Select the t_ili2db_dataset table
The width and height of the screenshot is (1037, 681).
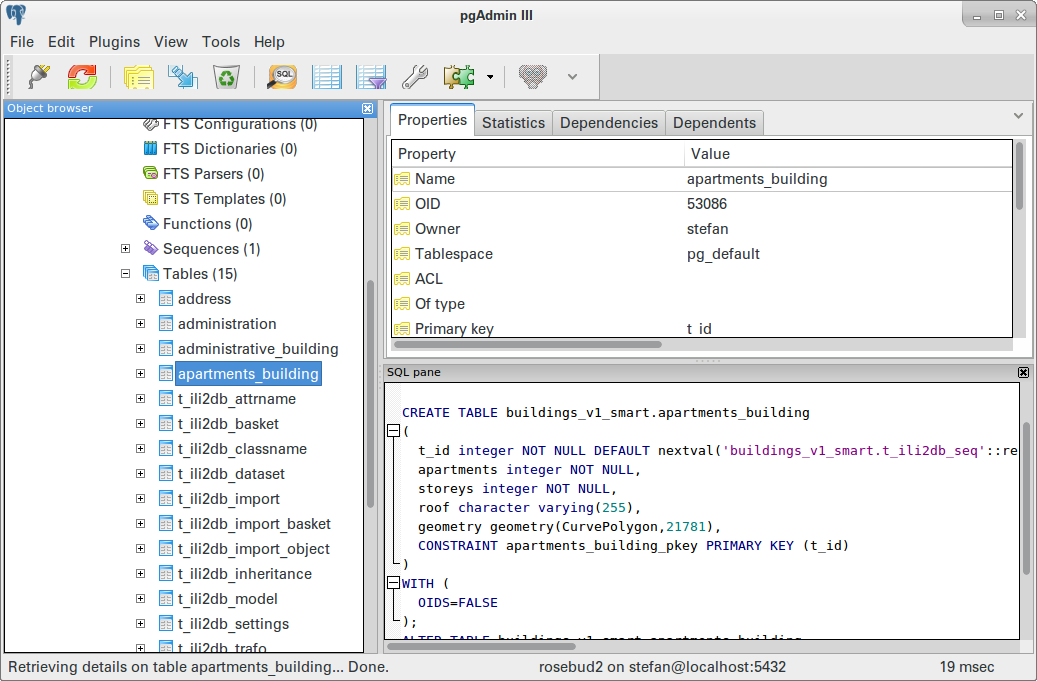(x=231, y=474)
